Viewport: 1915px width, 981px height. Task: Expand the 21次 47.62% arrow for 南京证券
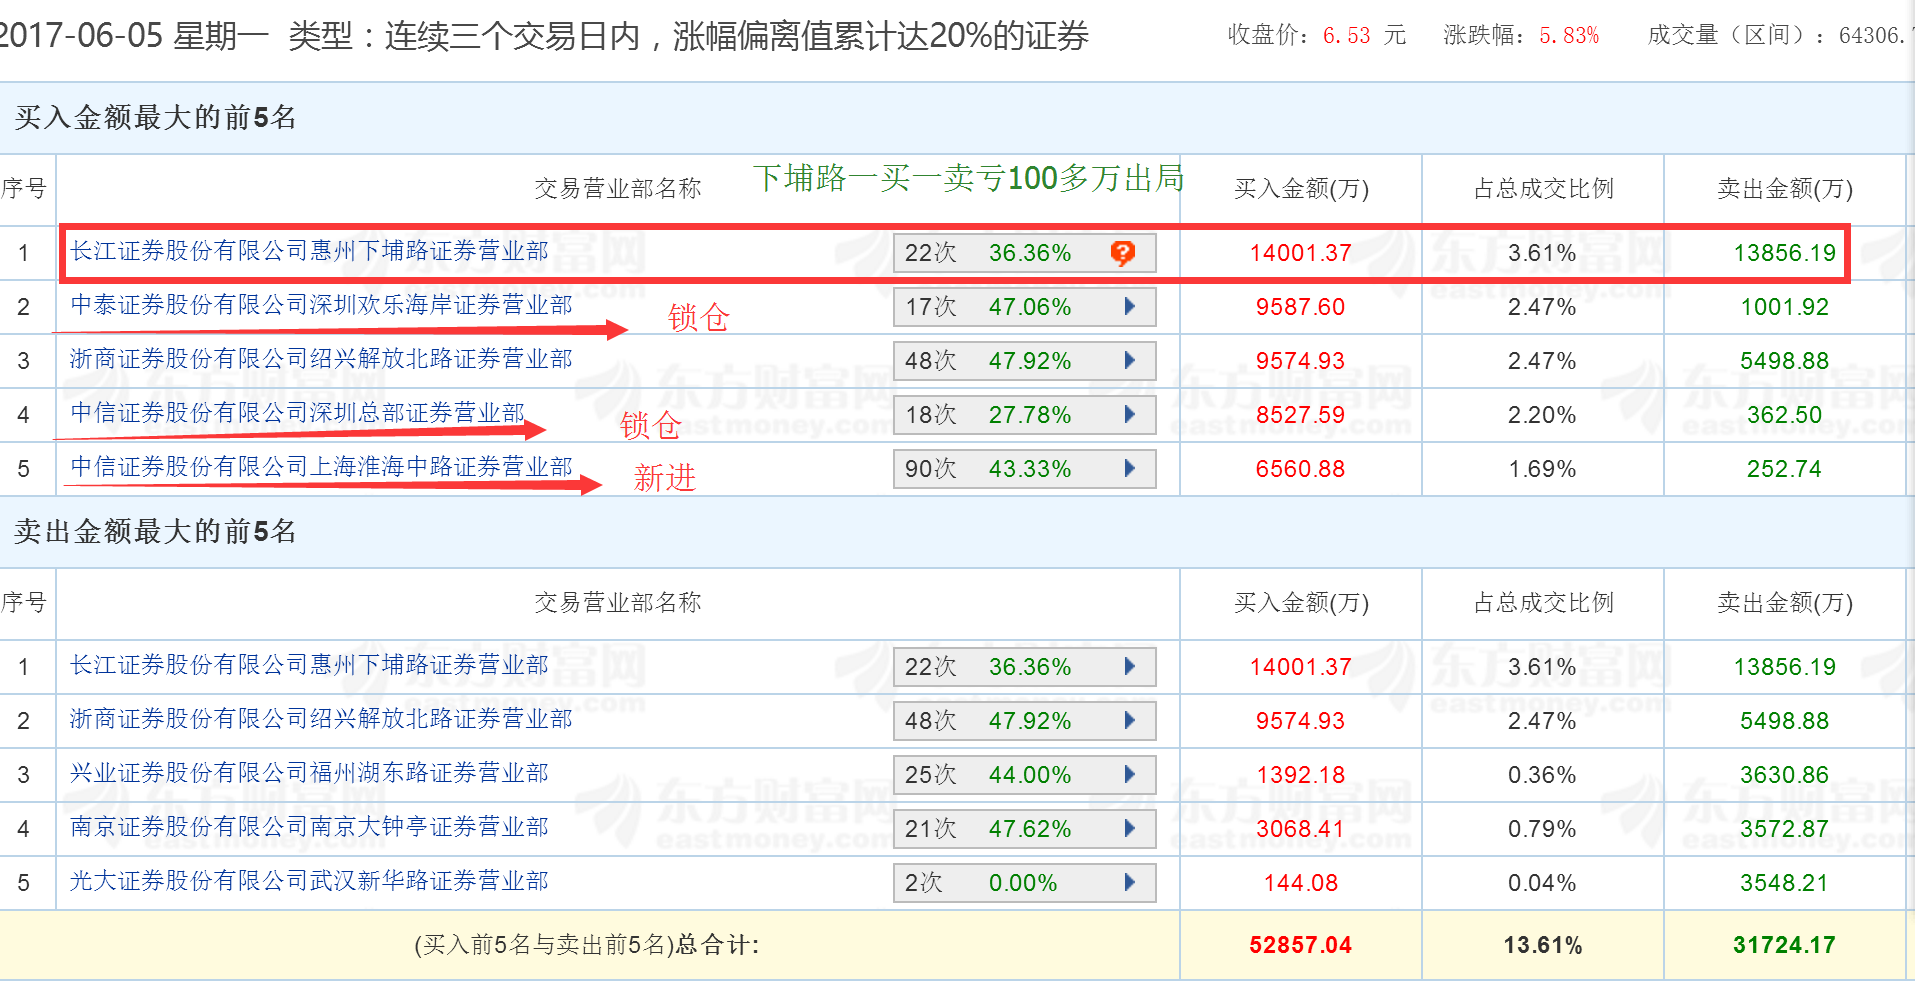point(1130,828)
